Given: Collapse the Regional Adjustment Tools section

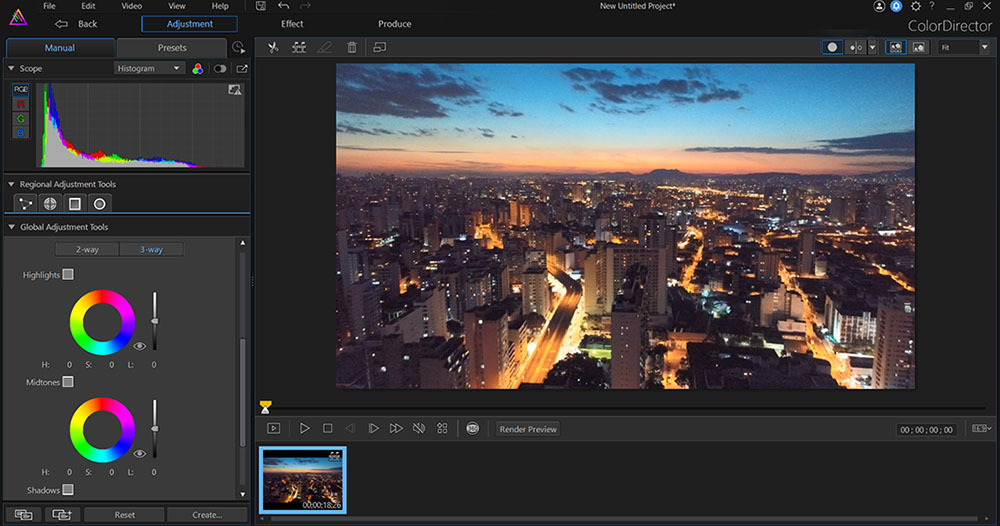Looking at the screenshot, I should click(x=11, y=184).
